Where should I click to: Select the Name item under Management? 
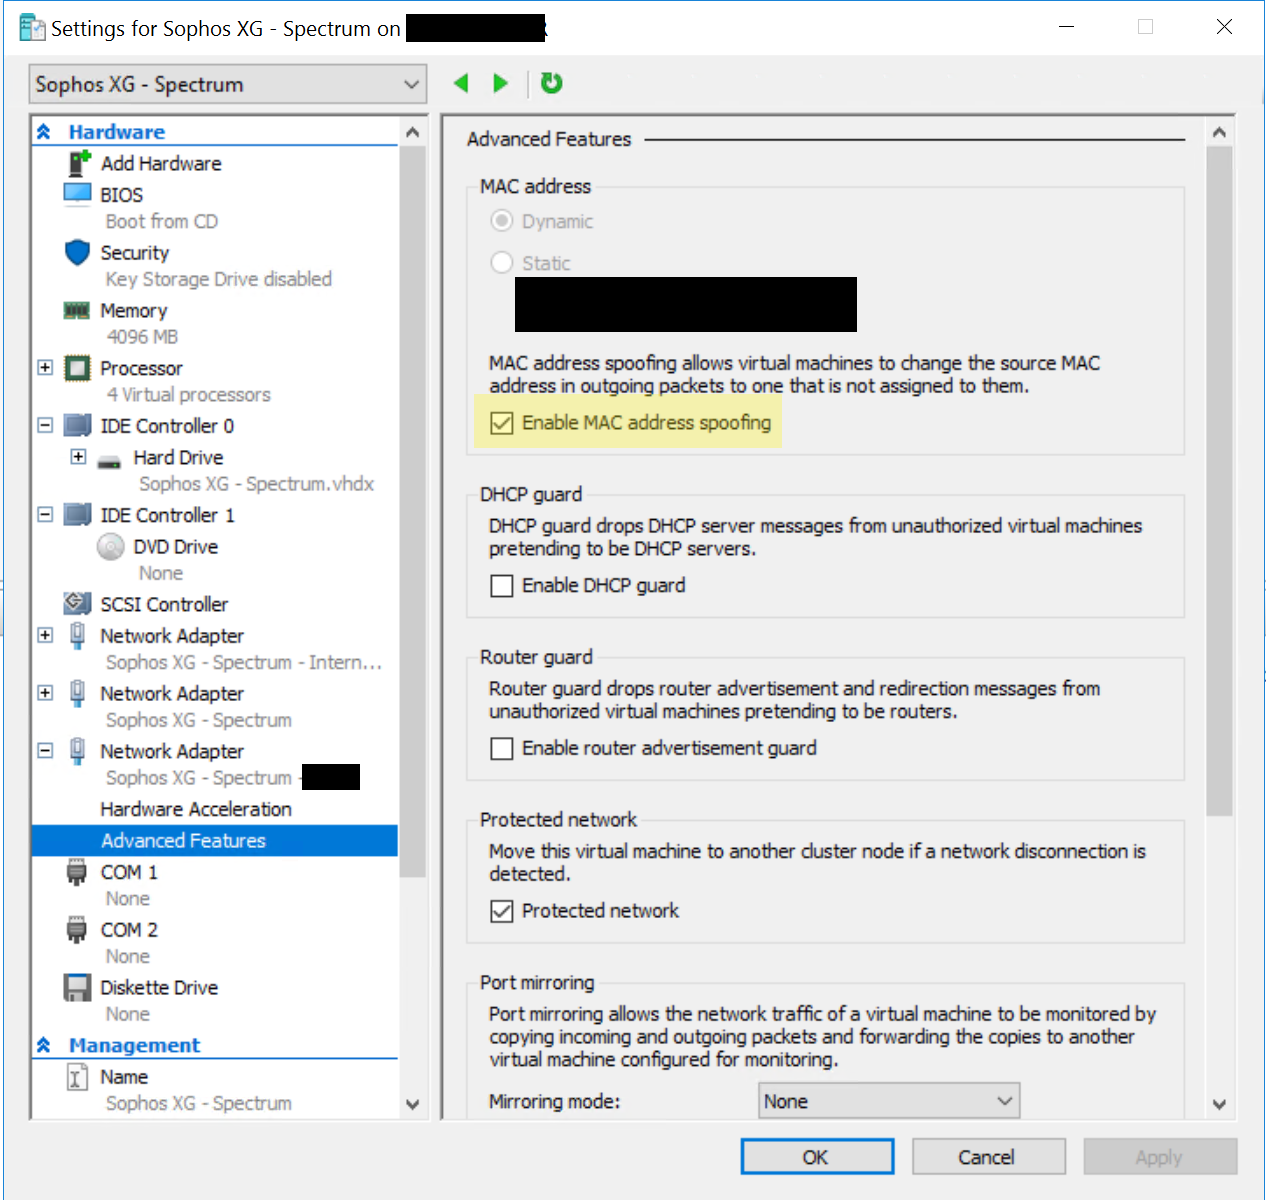(124, 1077)
